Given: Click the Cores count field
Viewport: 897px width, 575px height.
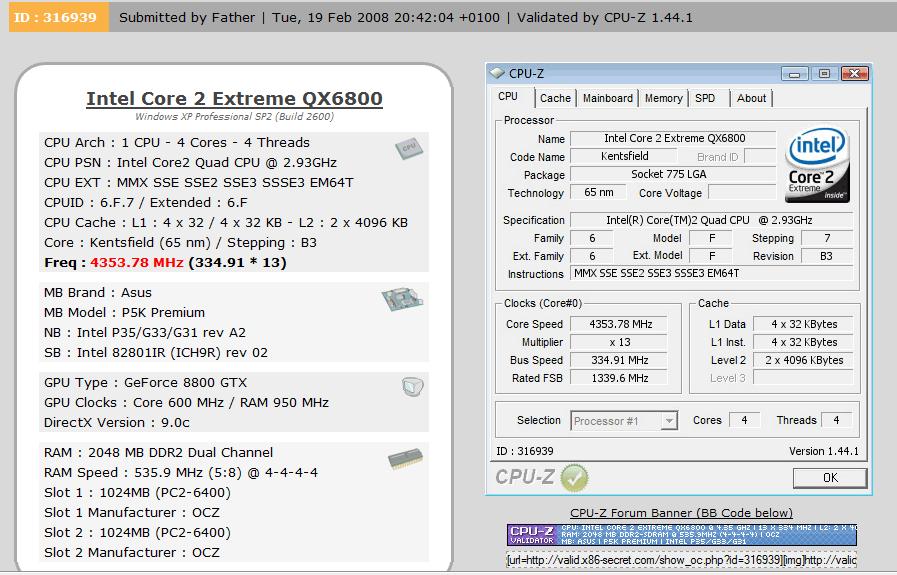Looking at the screenshot, I should click(744, 421).
